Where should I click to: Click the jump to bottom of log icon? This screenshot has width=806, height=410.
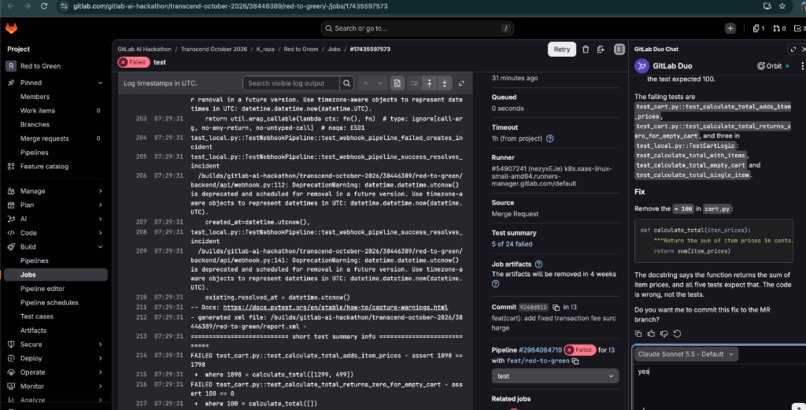point(445,83)
